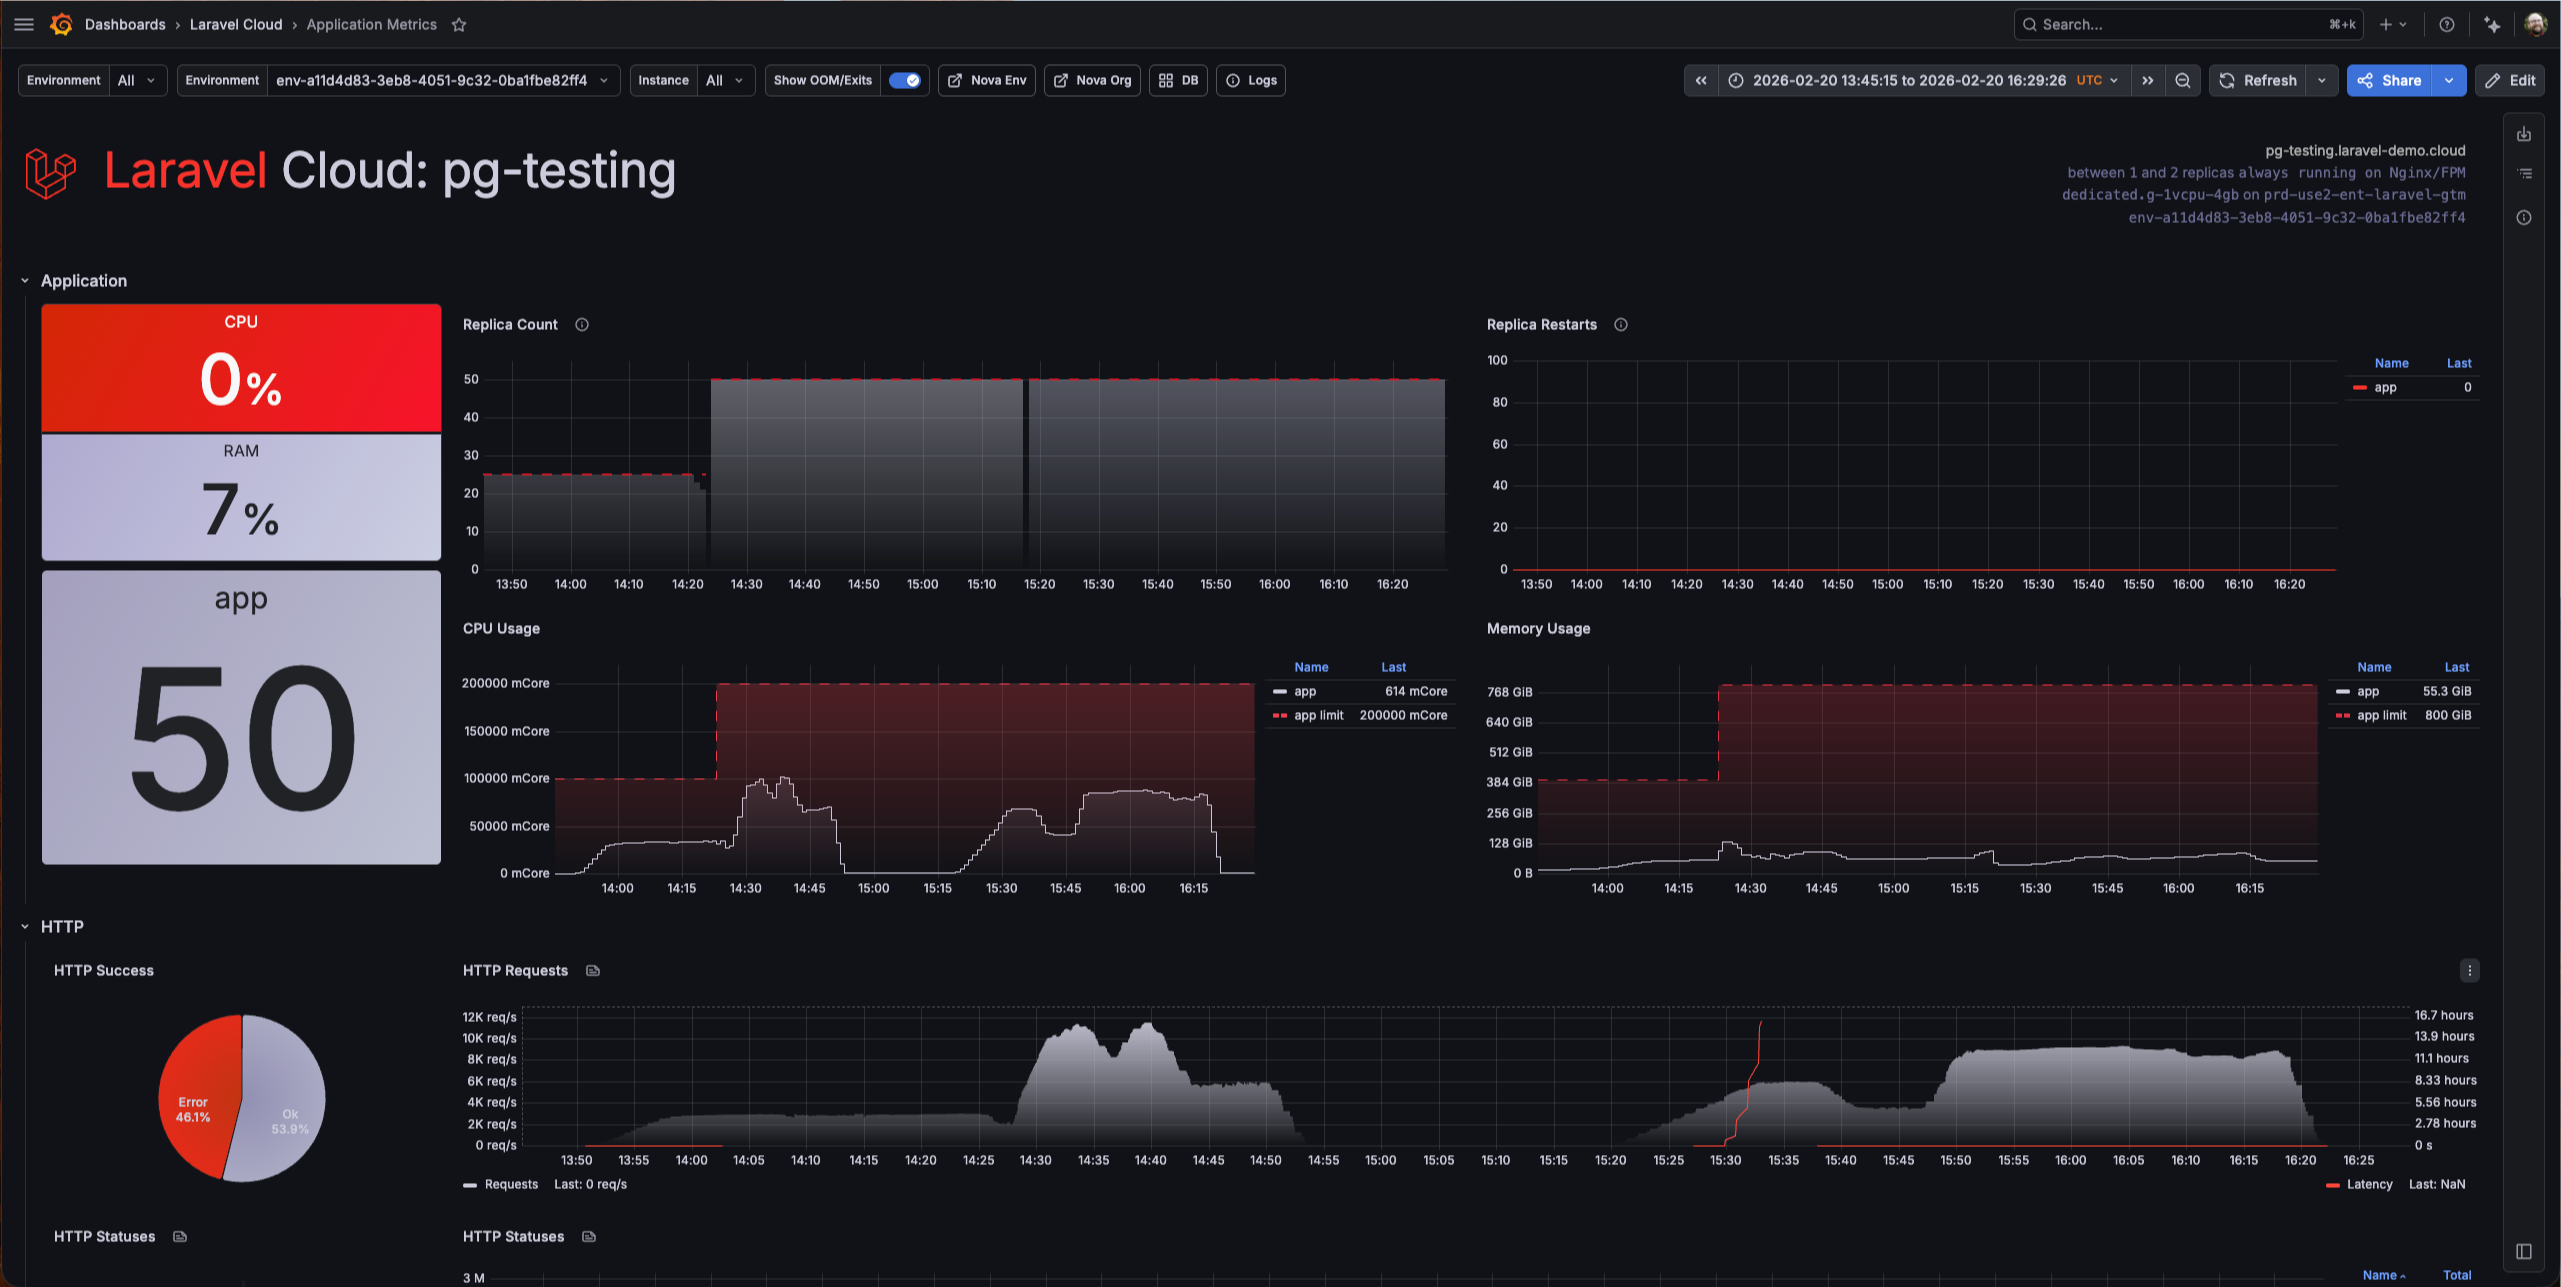Open refresh interval dropdown arrow
2561x1287 pixels.
pyautogui.click(x=2322, y=80)
